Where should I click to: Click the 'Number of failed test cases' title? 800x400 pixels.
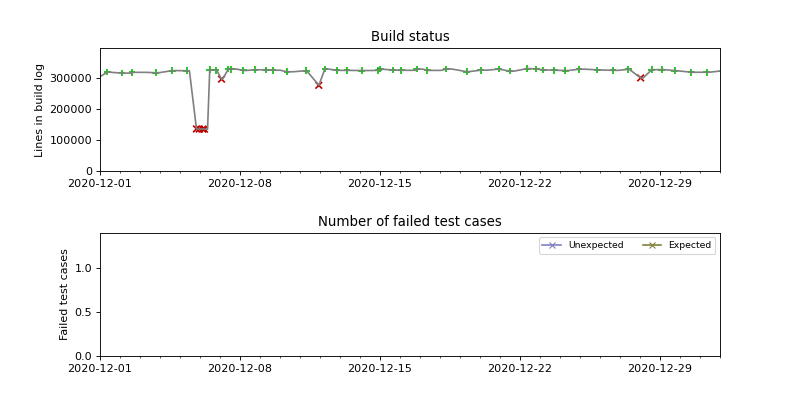[410, 222]
